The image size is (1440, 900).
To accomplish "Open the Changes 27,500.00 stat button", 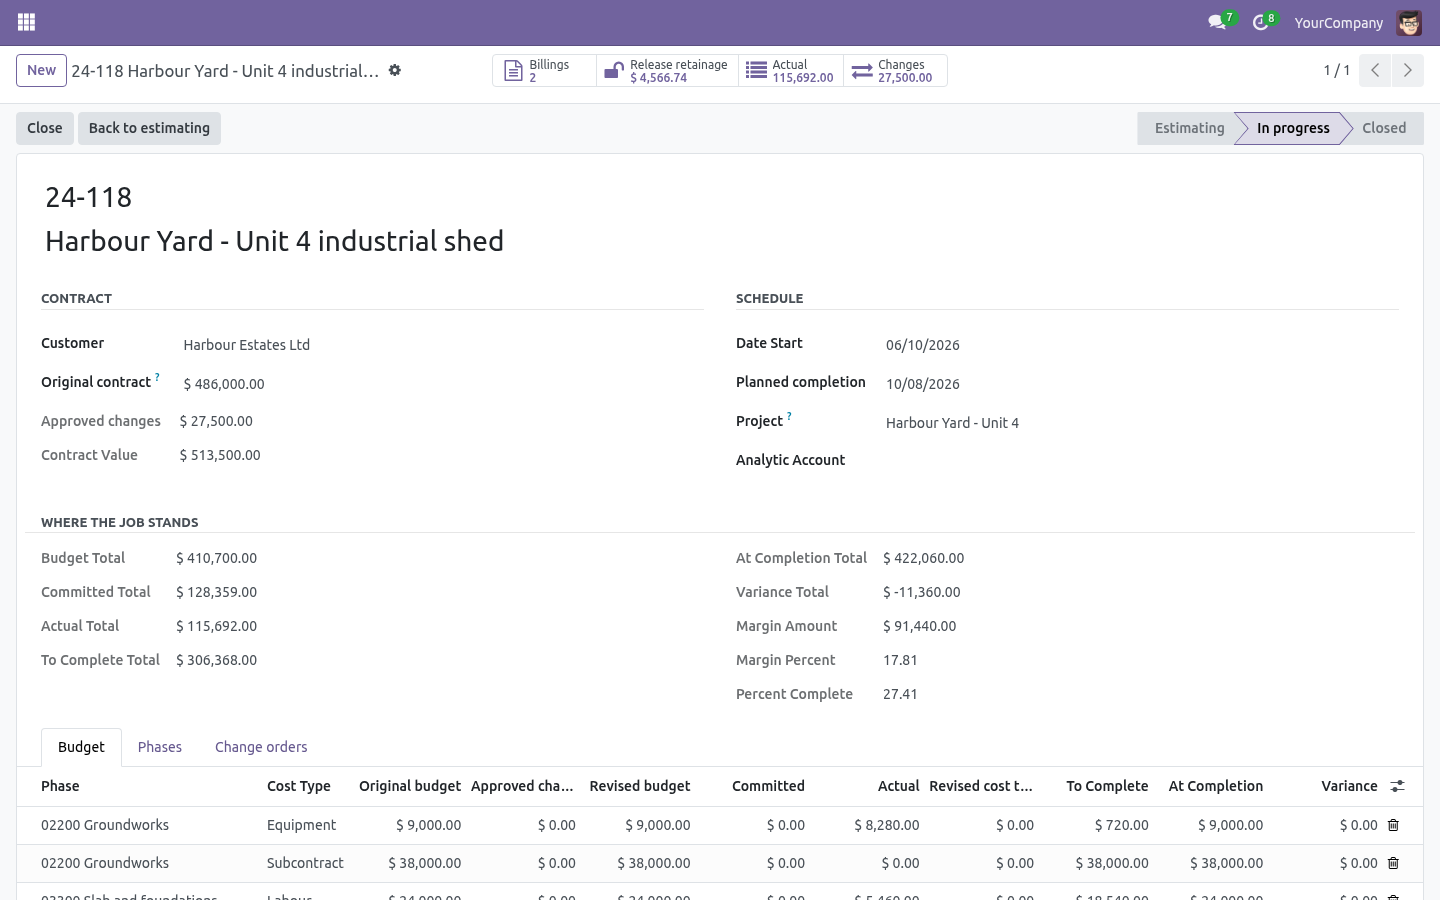I will pos(895,71).
